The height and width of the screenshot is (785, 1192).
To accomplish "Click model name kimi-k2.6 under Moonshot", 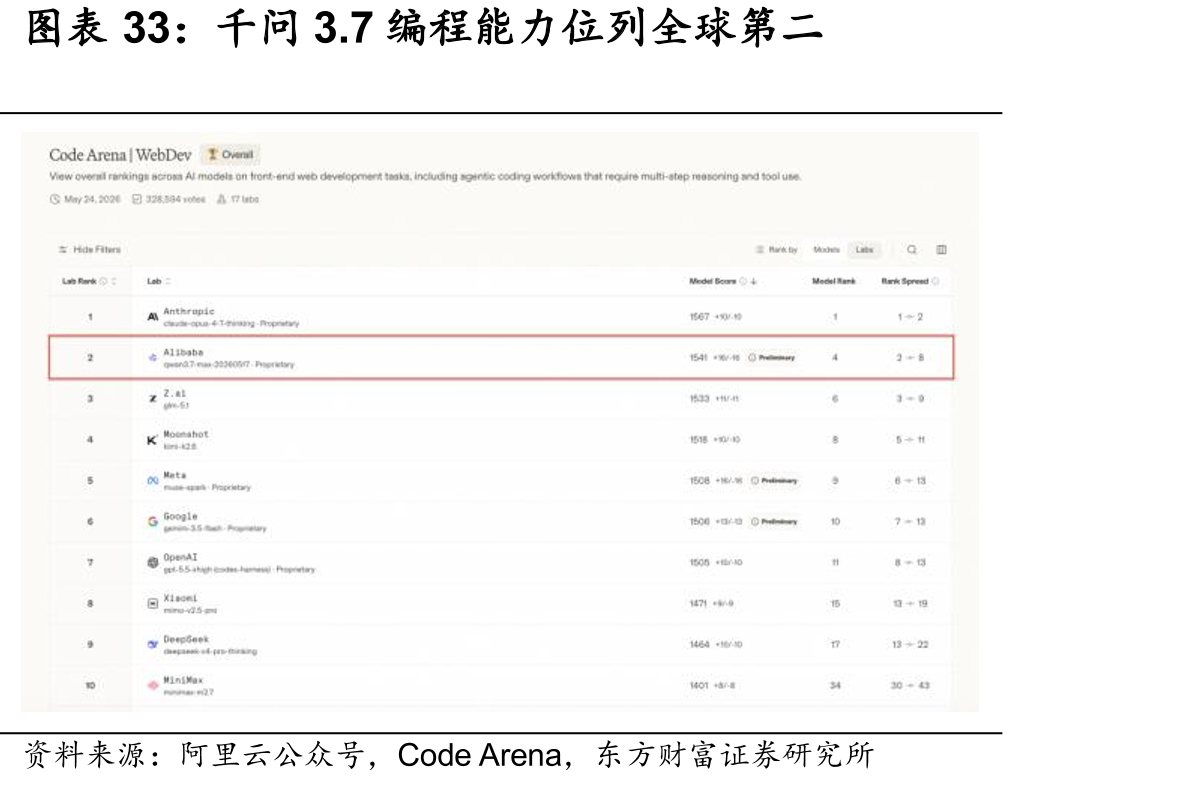I will tap(179, 446).
